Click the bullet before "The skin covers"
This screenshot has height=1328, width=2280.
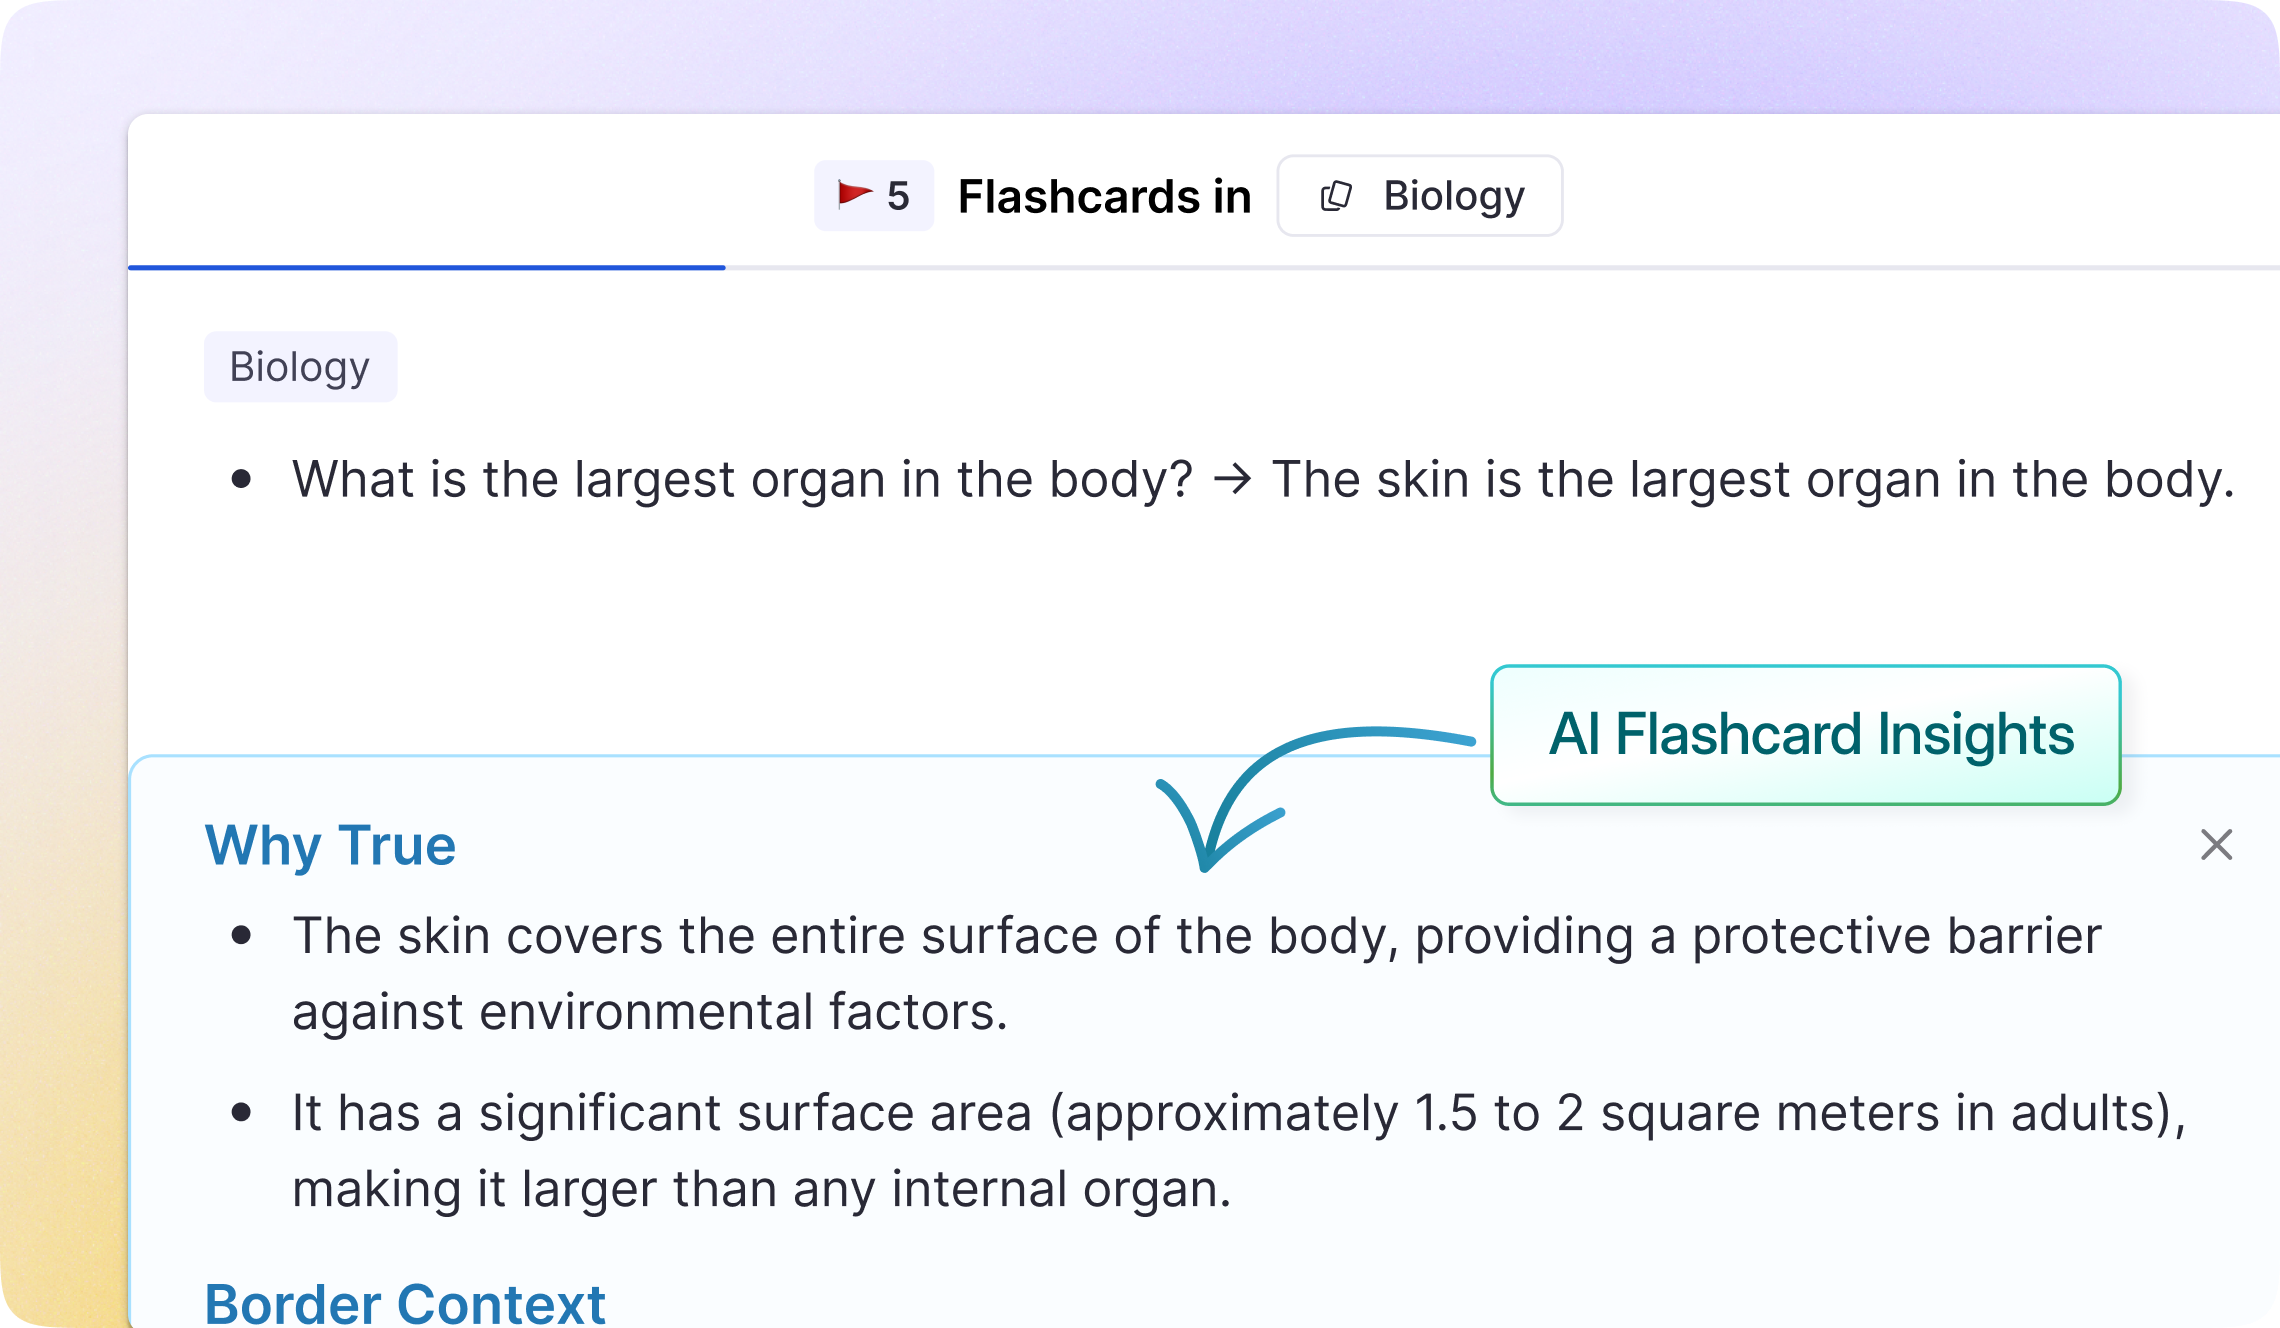(x=241, y=936)
